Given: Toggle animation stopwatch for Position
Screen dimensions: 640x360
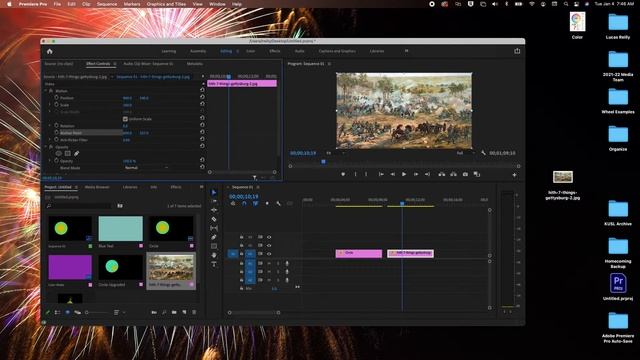Looking at the screenshot, I should 57,98.
